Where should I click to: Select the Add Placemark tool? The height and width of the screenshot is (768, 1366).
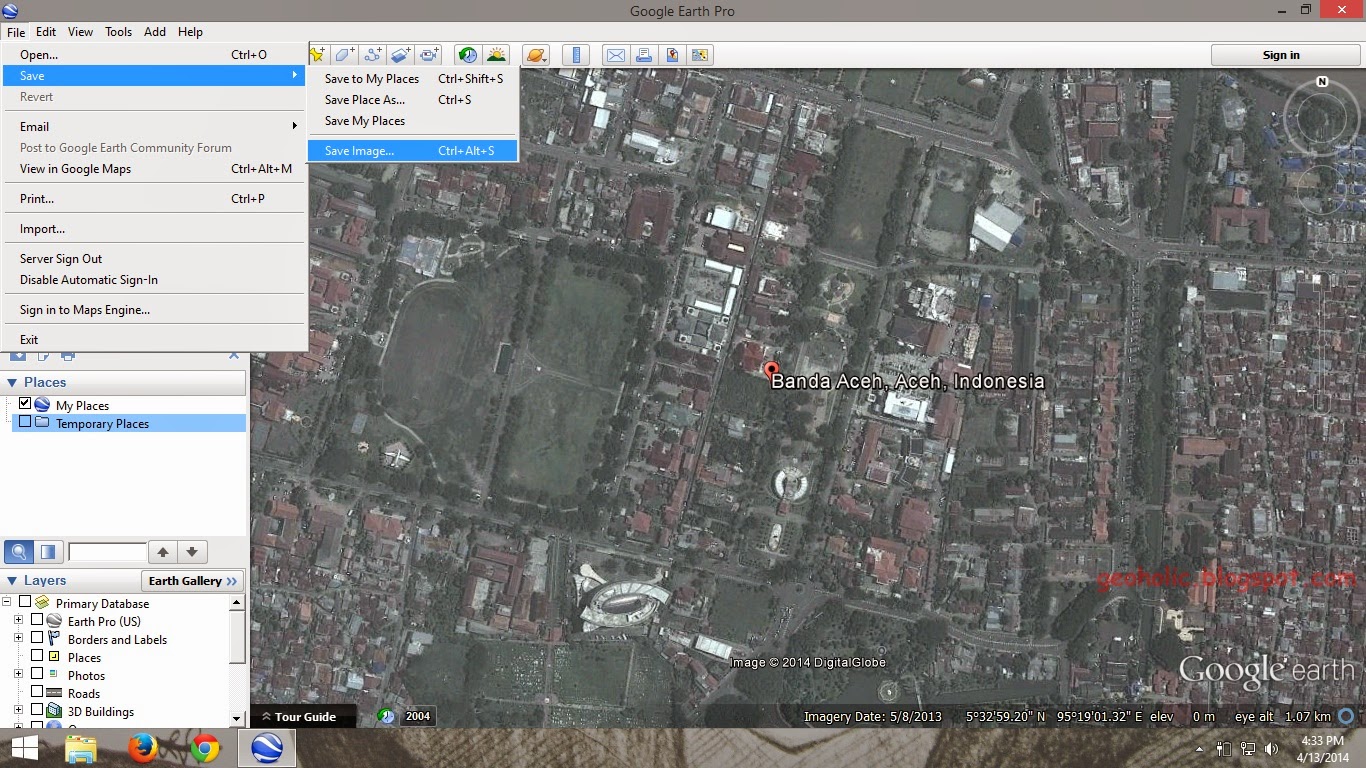point(317,54)
